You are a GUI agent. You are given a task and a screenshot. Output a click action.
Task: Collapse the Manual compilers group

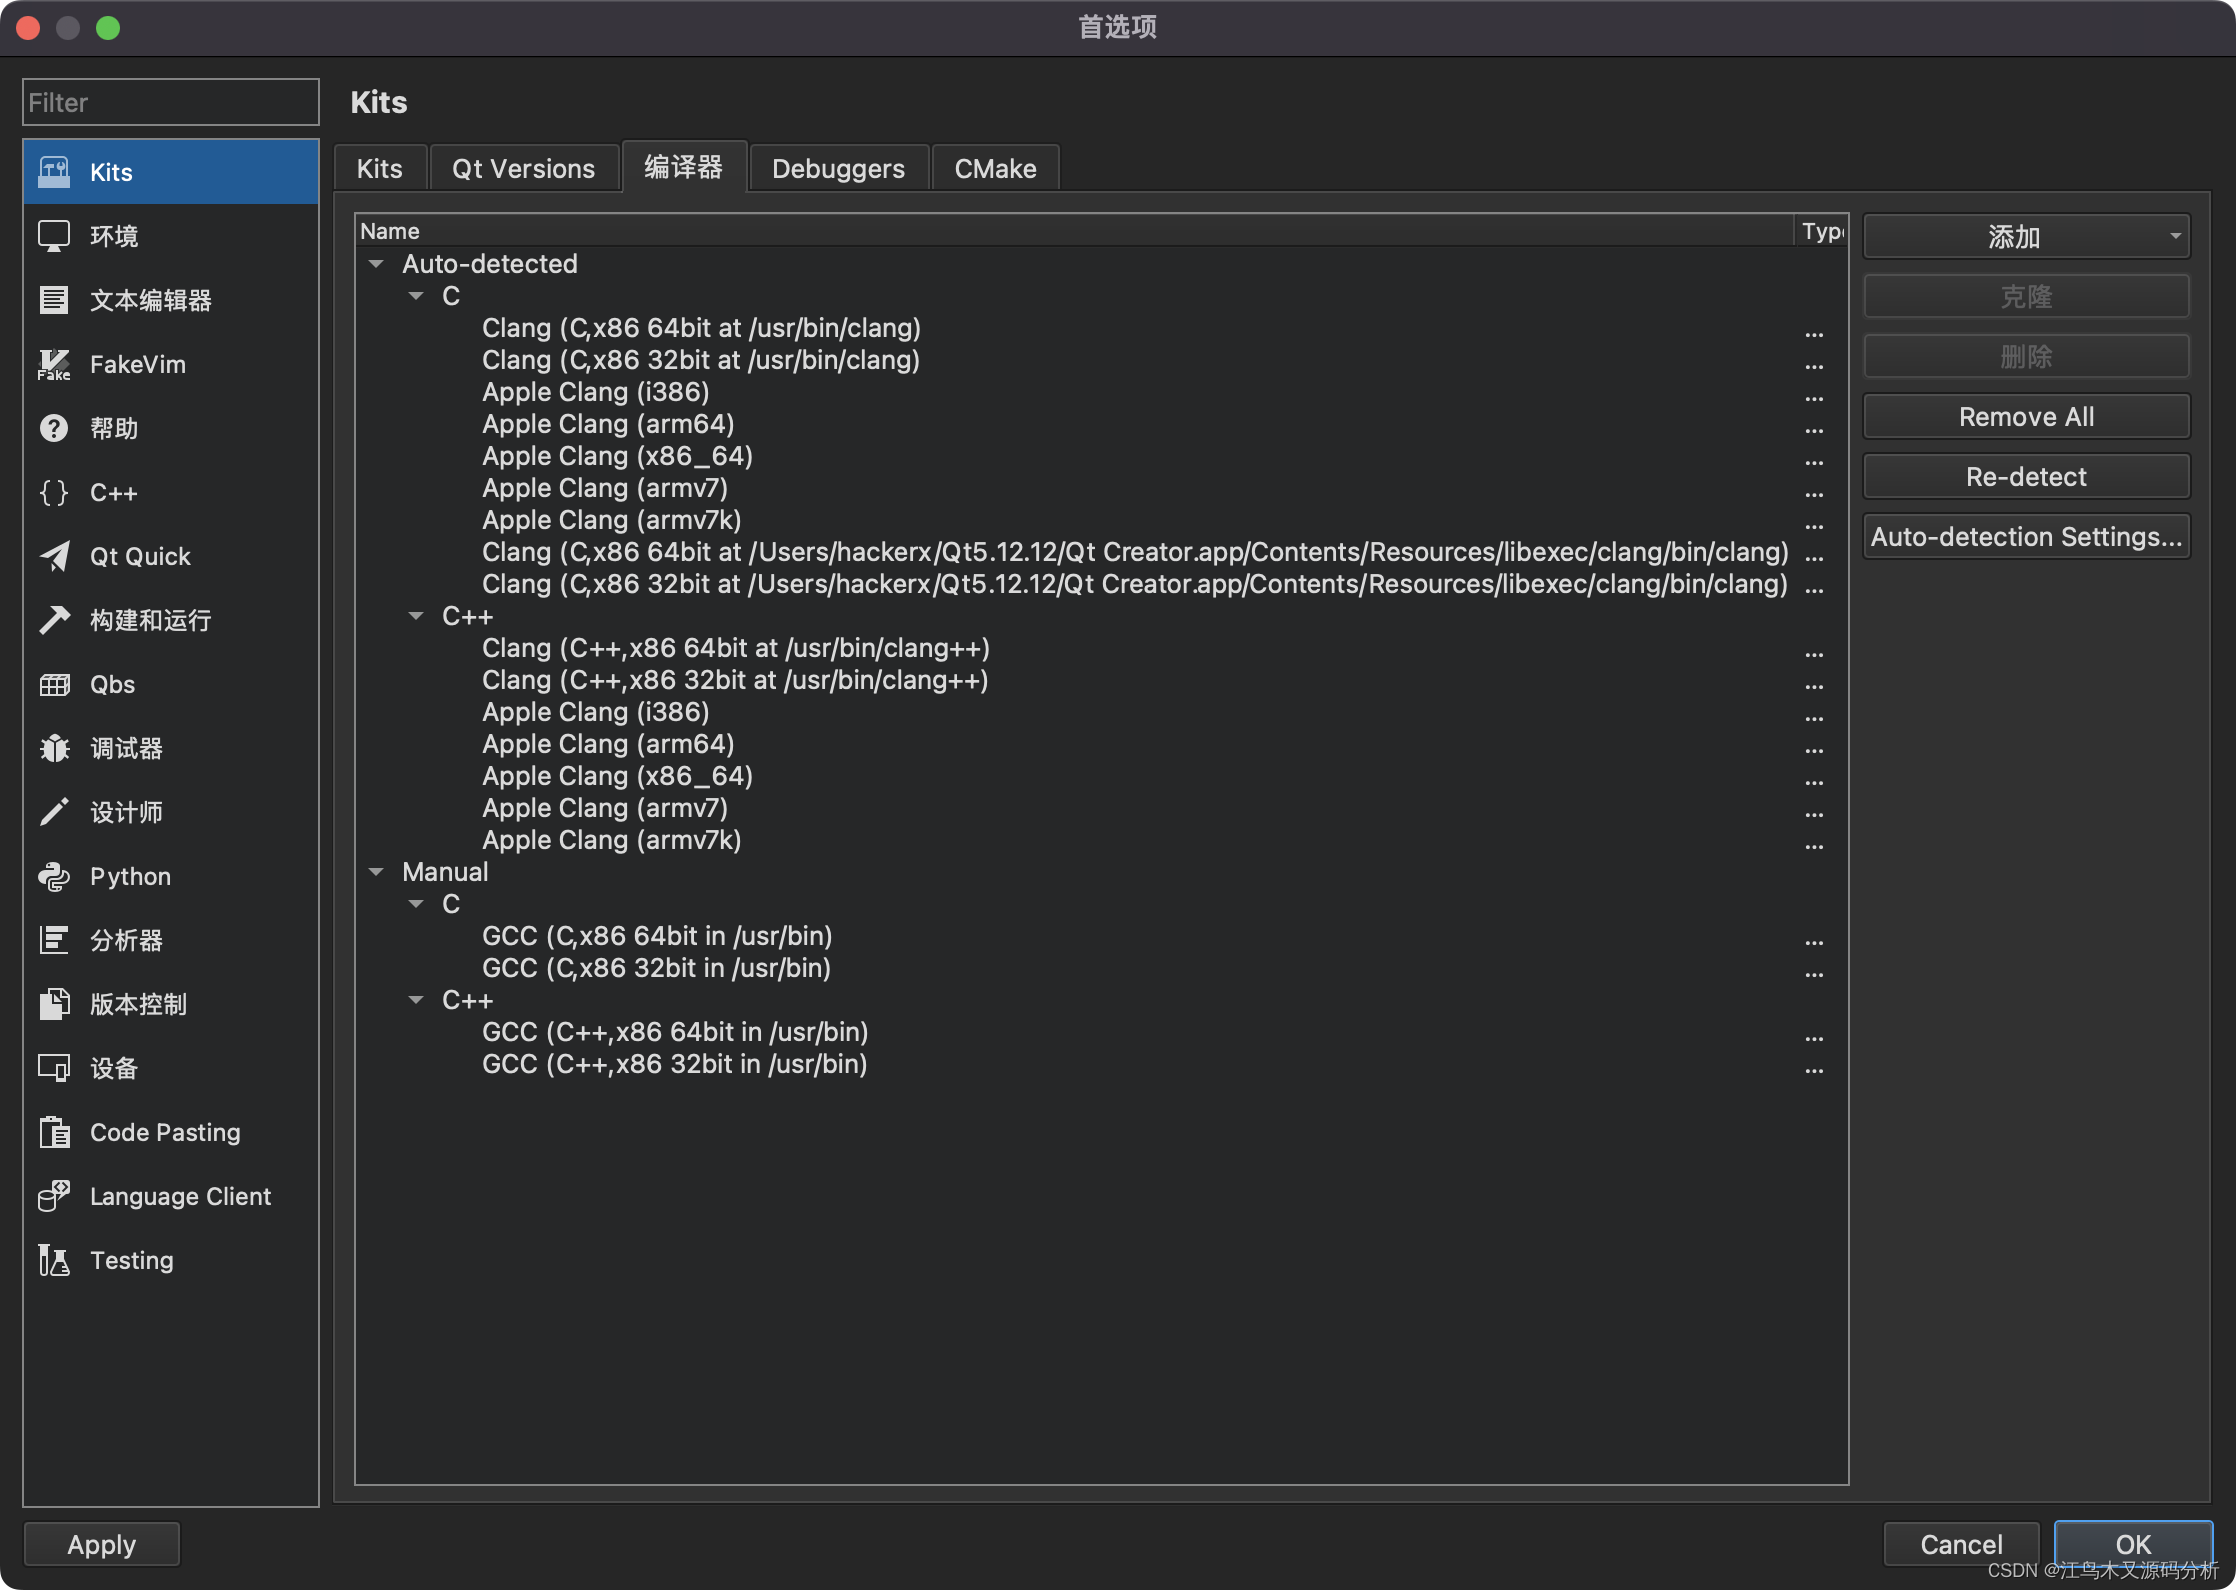377,873
